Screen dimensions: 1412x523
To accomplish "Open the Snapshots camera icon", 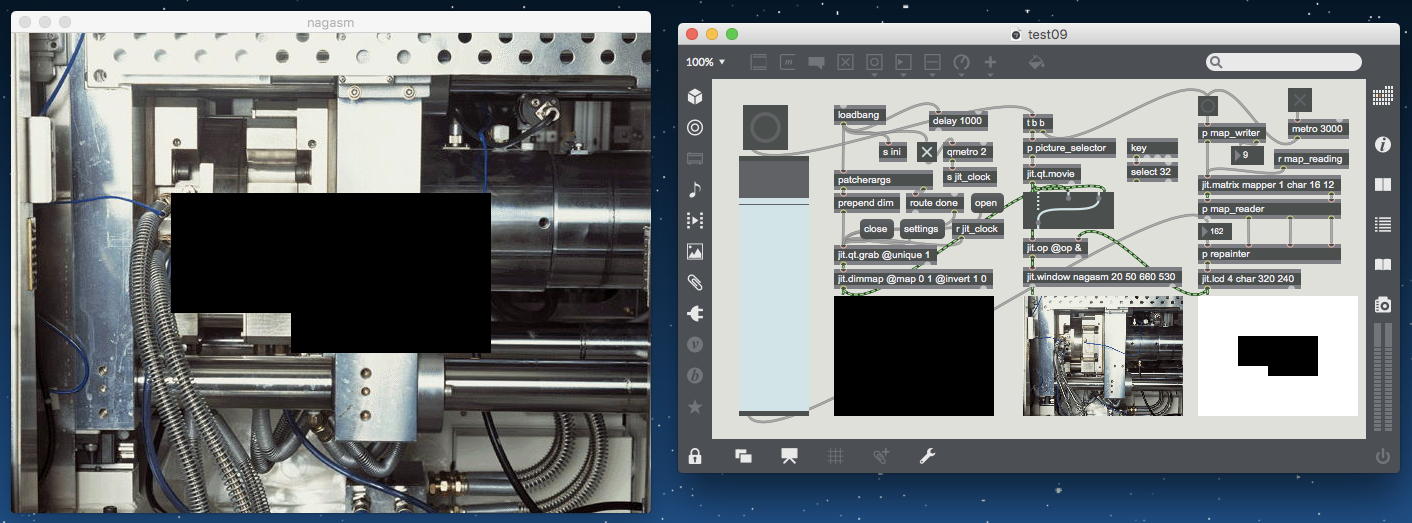I will tap(1383, 304).
